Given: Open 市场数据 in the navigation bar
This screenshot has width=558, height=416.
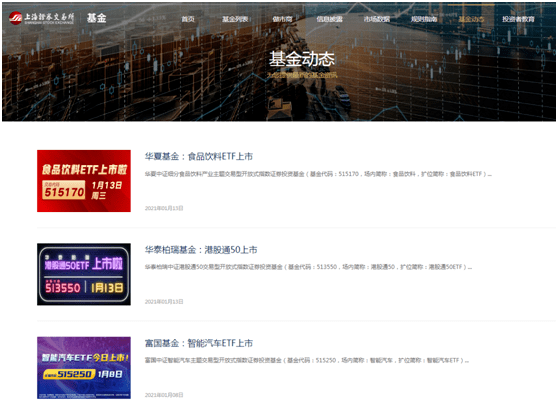Looking at the screenshot, I should [x=377, y=19].
